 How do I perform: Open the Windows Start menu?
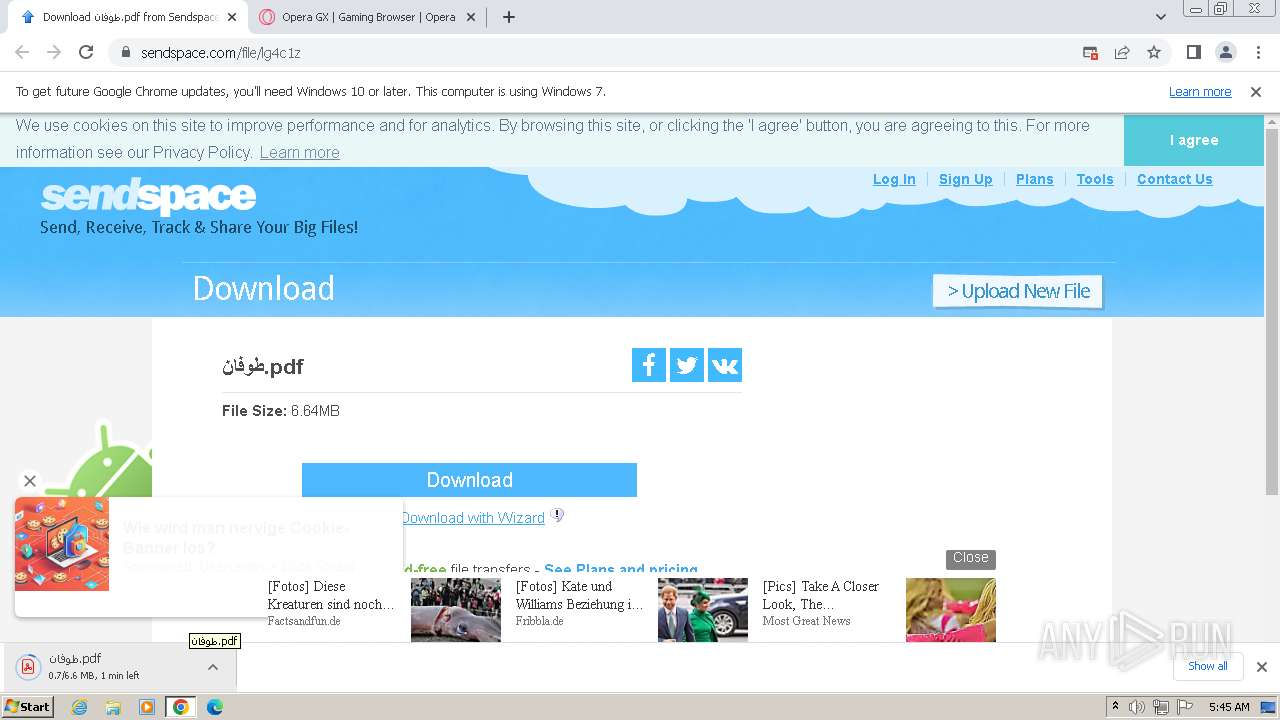[27, 707]
